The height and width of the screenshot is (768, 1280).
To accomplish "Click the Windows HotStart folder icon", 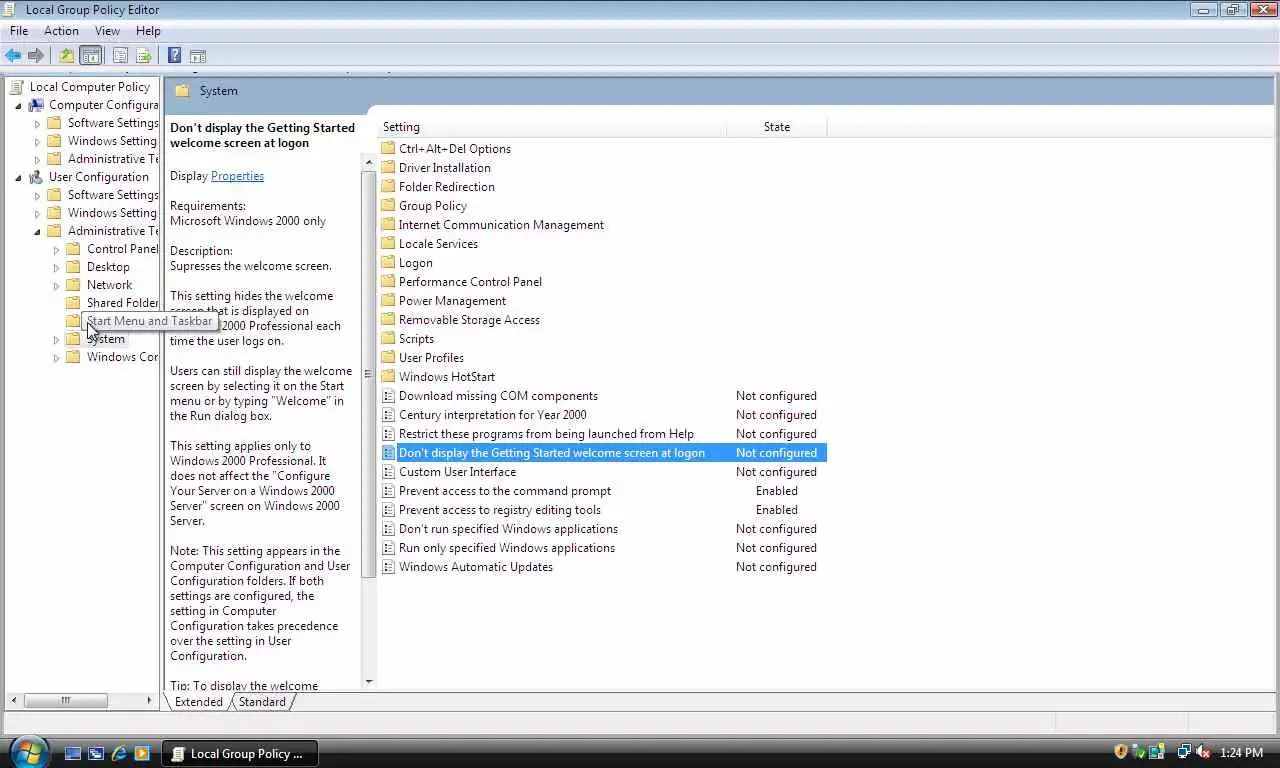I will click(x=389, y=377).
